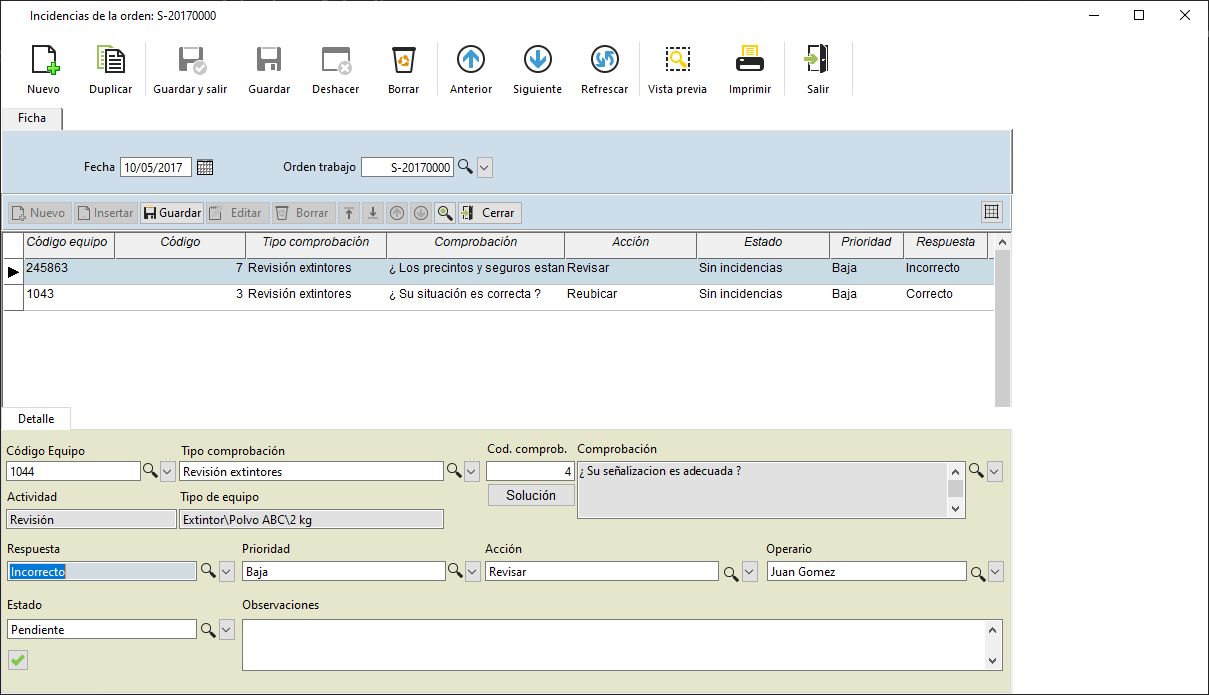Select the Ficha tab
The width and height of the screenshot is (1209, 695).
click(32, 118)
